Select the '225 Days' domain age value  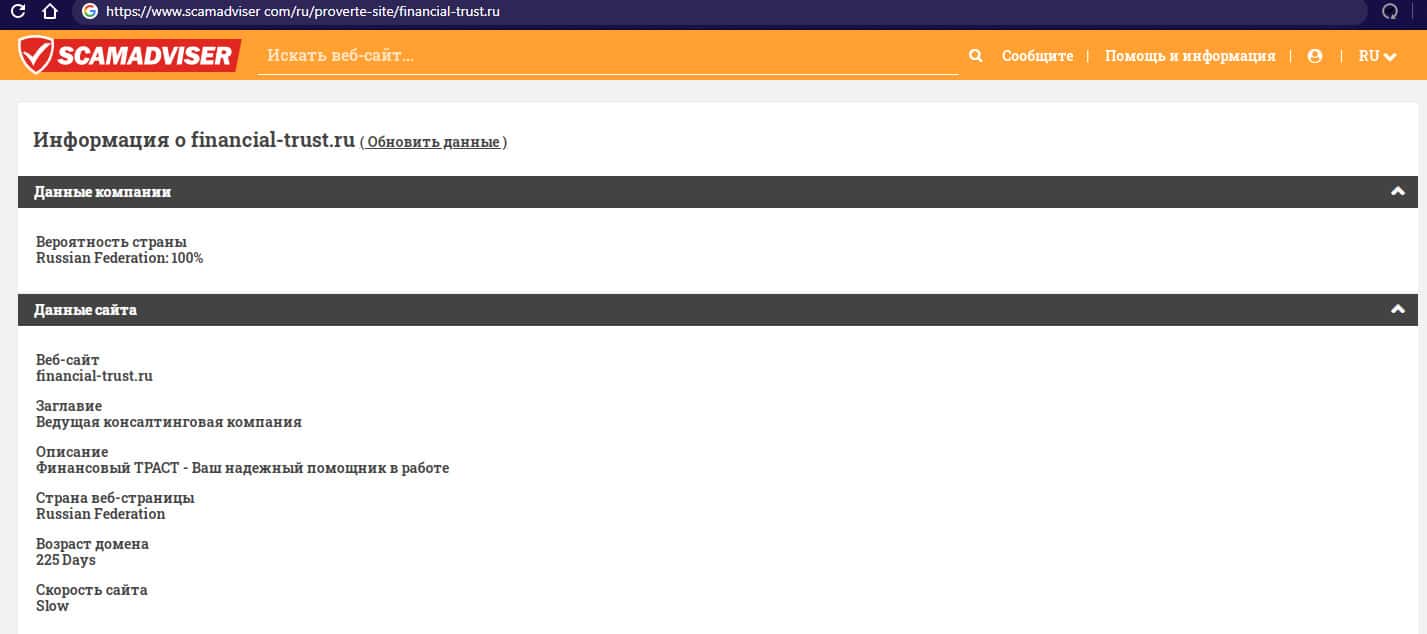(66, 560)
